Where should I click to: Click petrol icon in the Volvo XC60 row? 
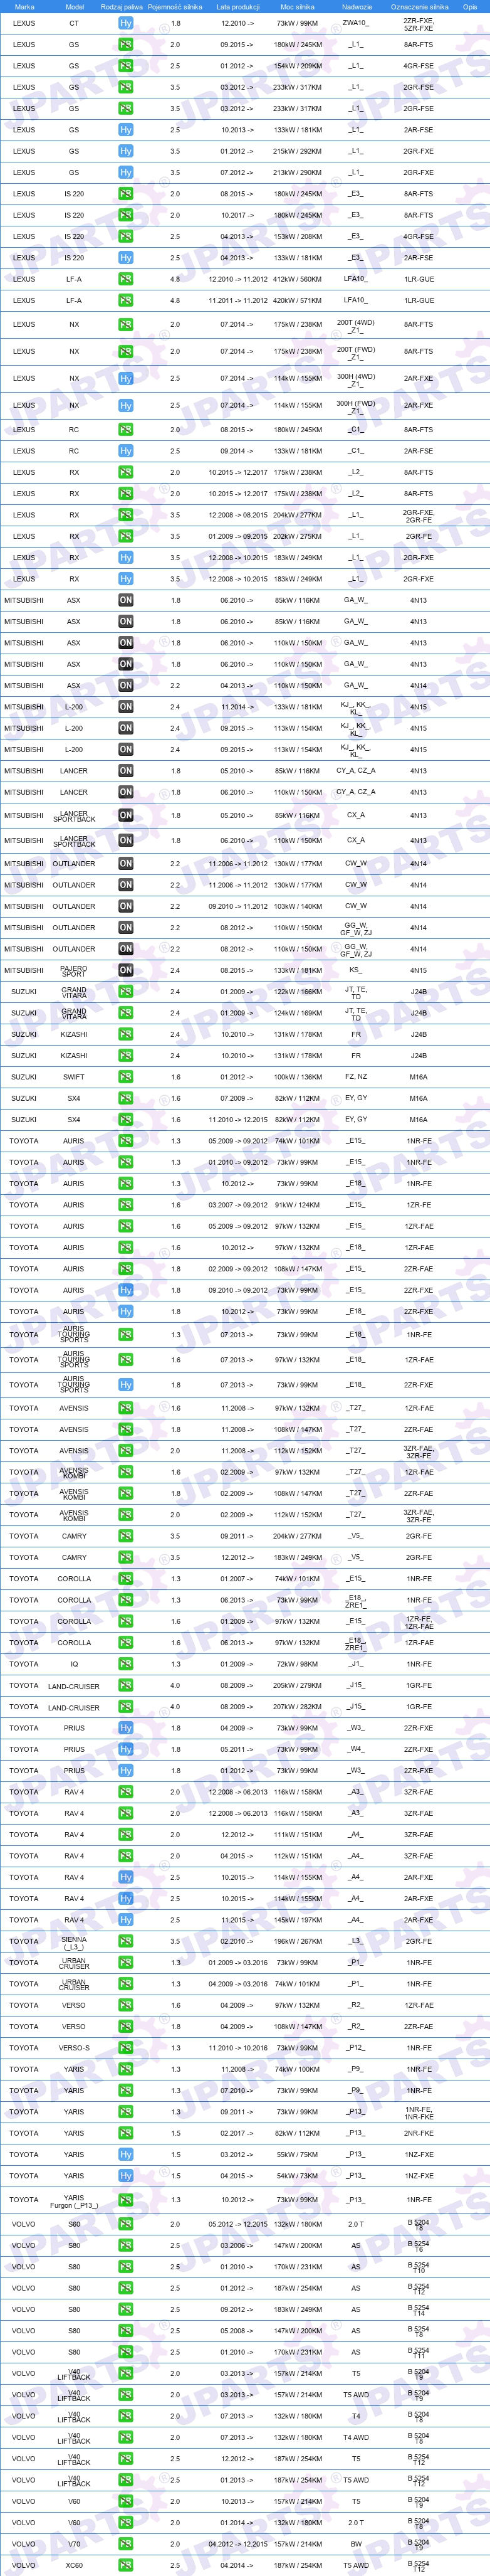pyautogui.click(x=125, y=2565)
